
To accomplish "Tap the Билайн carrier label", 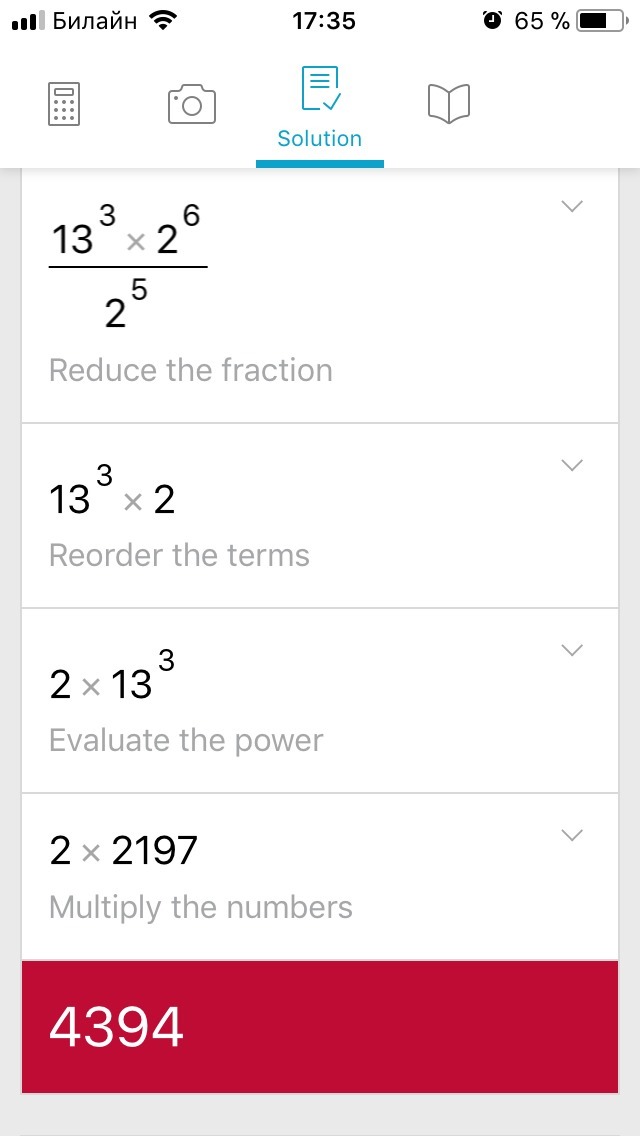I will pyautogui.click(x=93, y=21).
